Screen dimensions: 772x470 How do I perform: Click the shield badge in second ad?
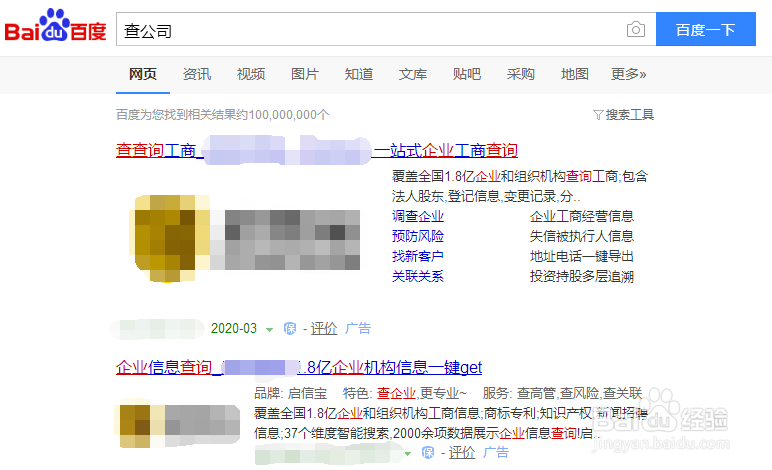pyautogui.click(x=428, y=452)
